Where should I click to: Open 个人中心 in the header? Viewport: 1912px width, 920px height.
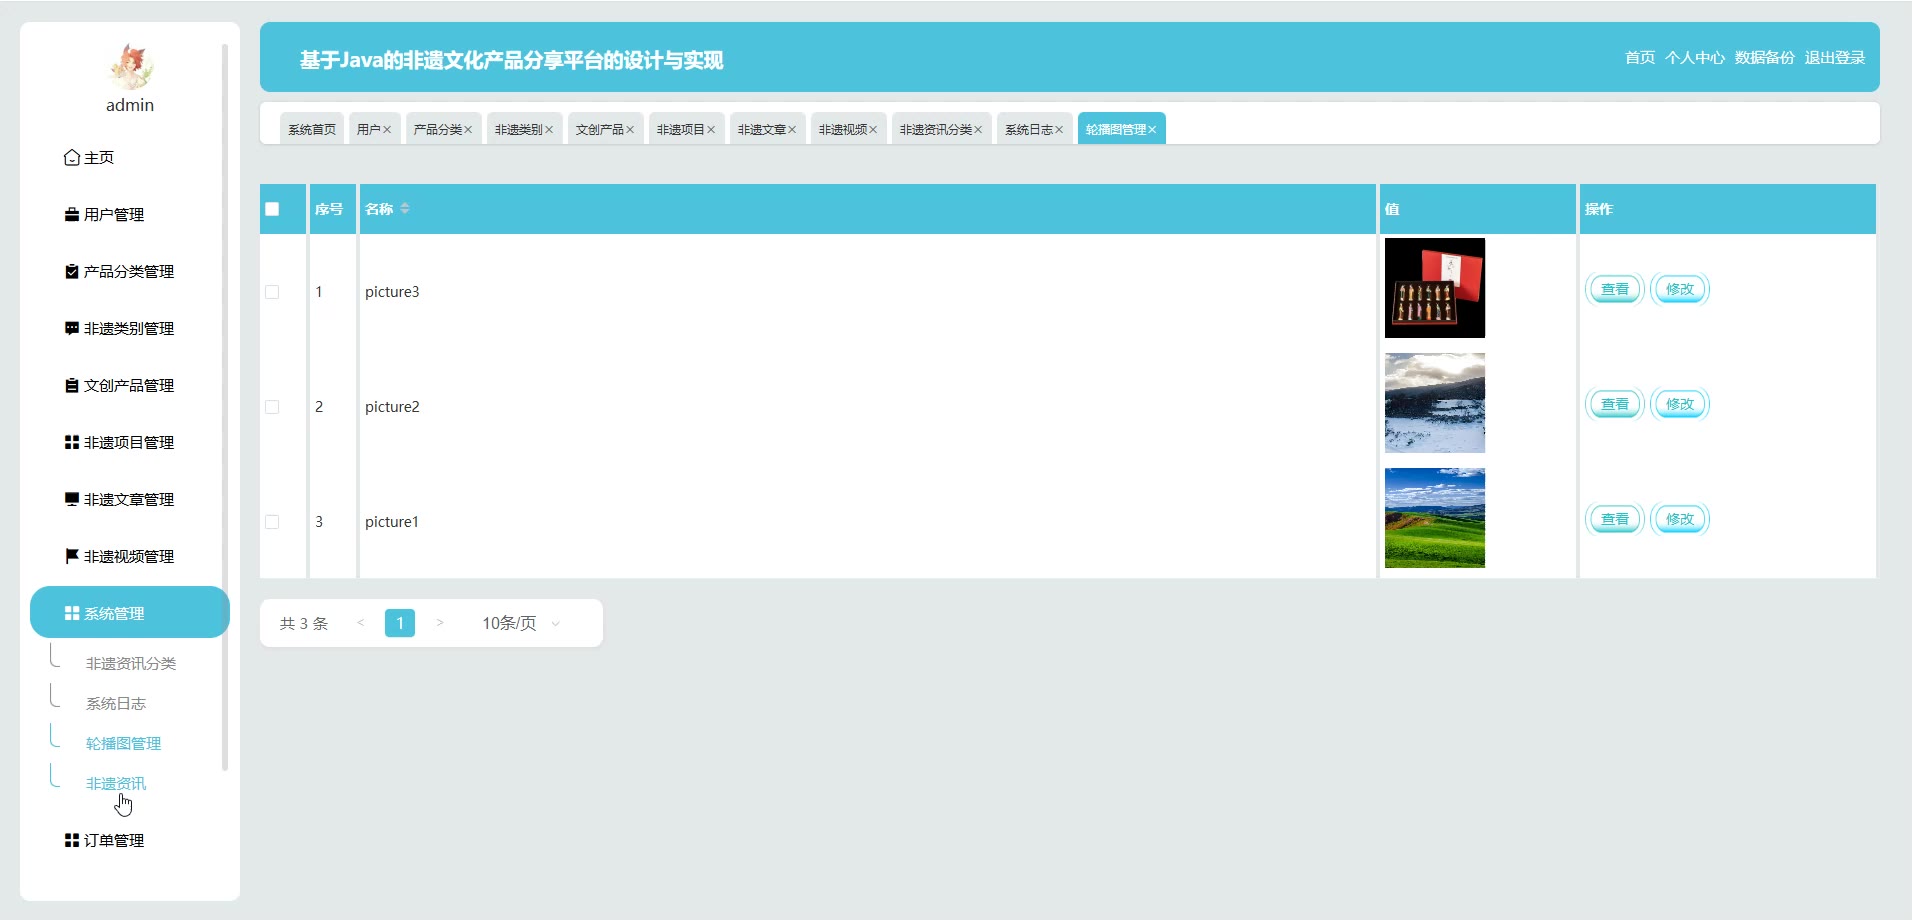1695,58
